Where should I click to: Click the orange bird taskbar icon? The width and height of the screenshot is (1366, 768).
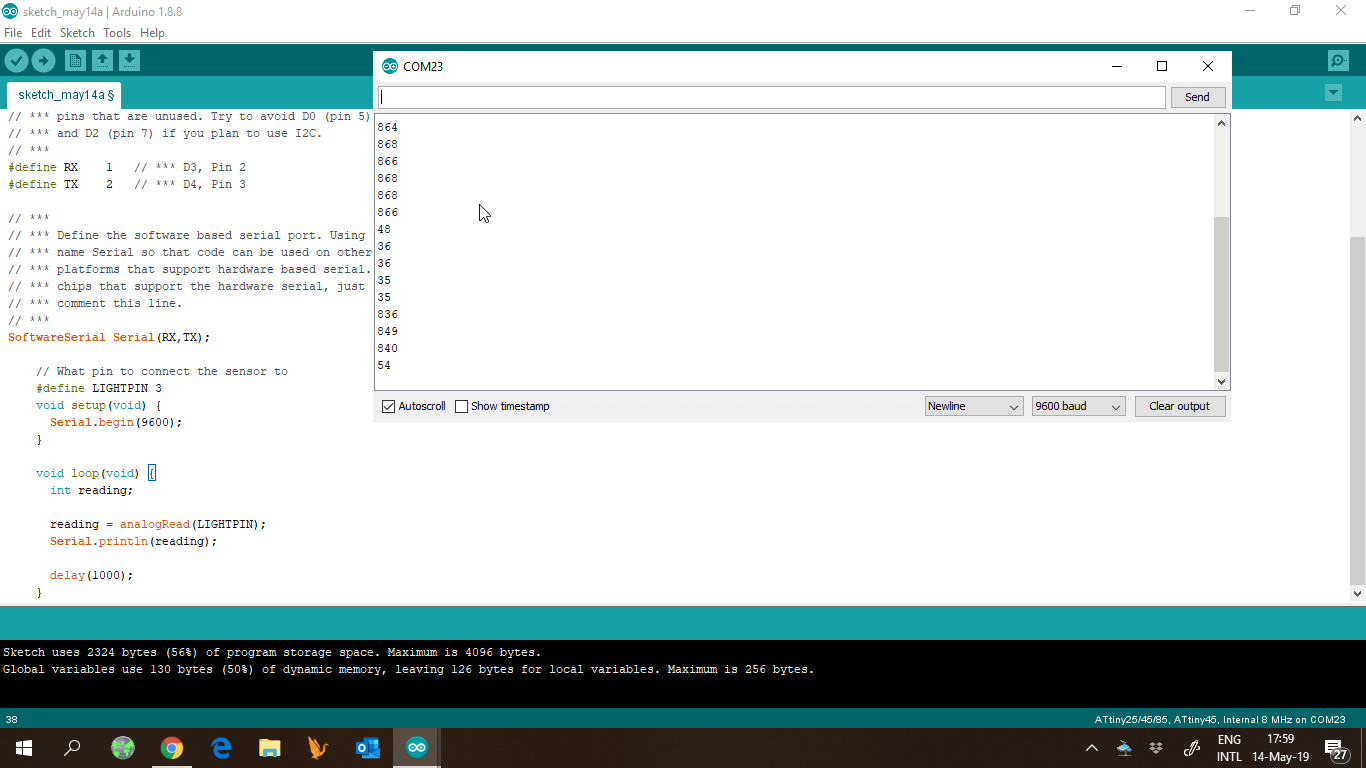point(319,748)
